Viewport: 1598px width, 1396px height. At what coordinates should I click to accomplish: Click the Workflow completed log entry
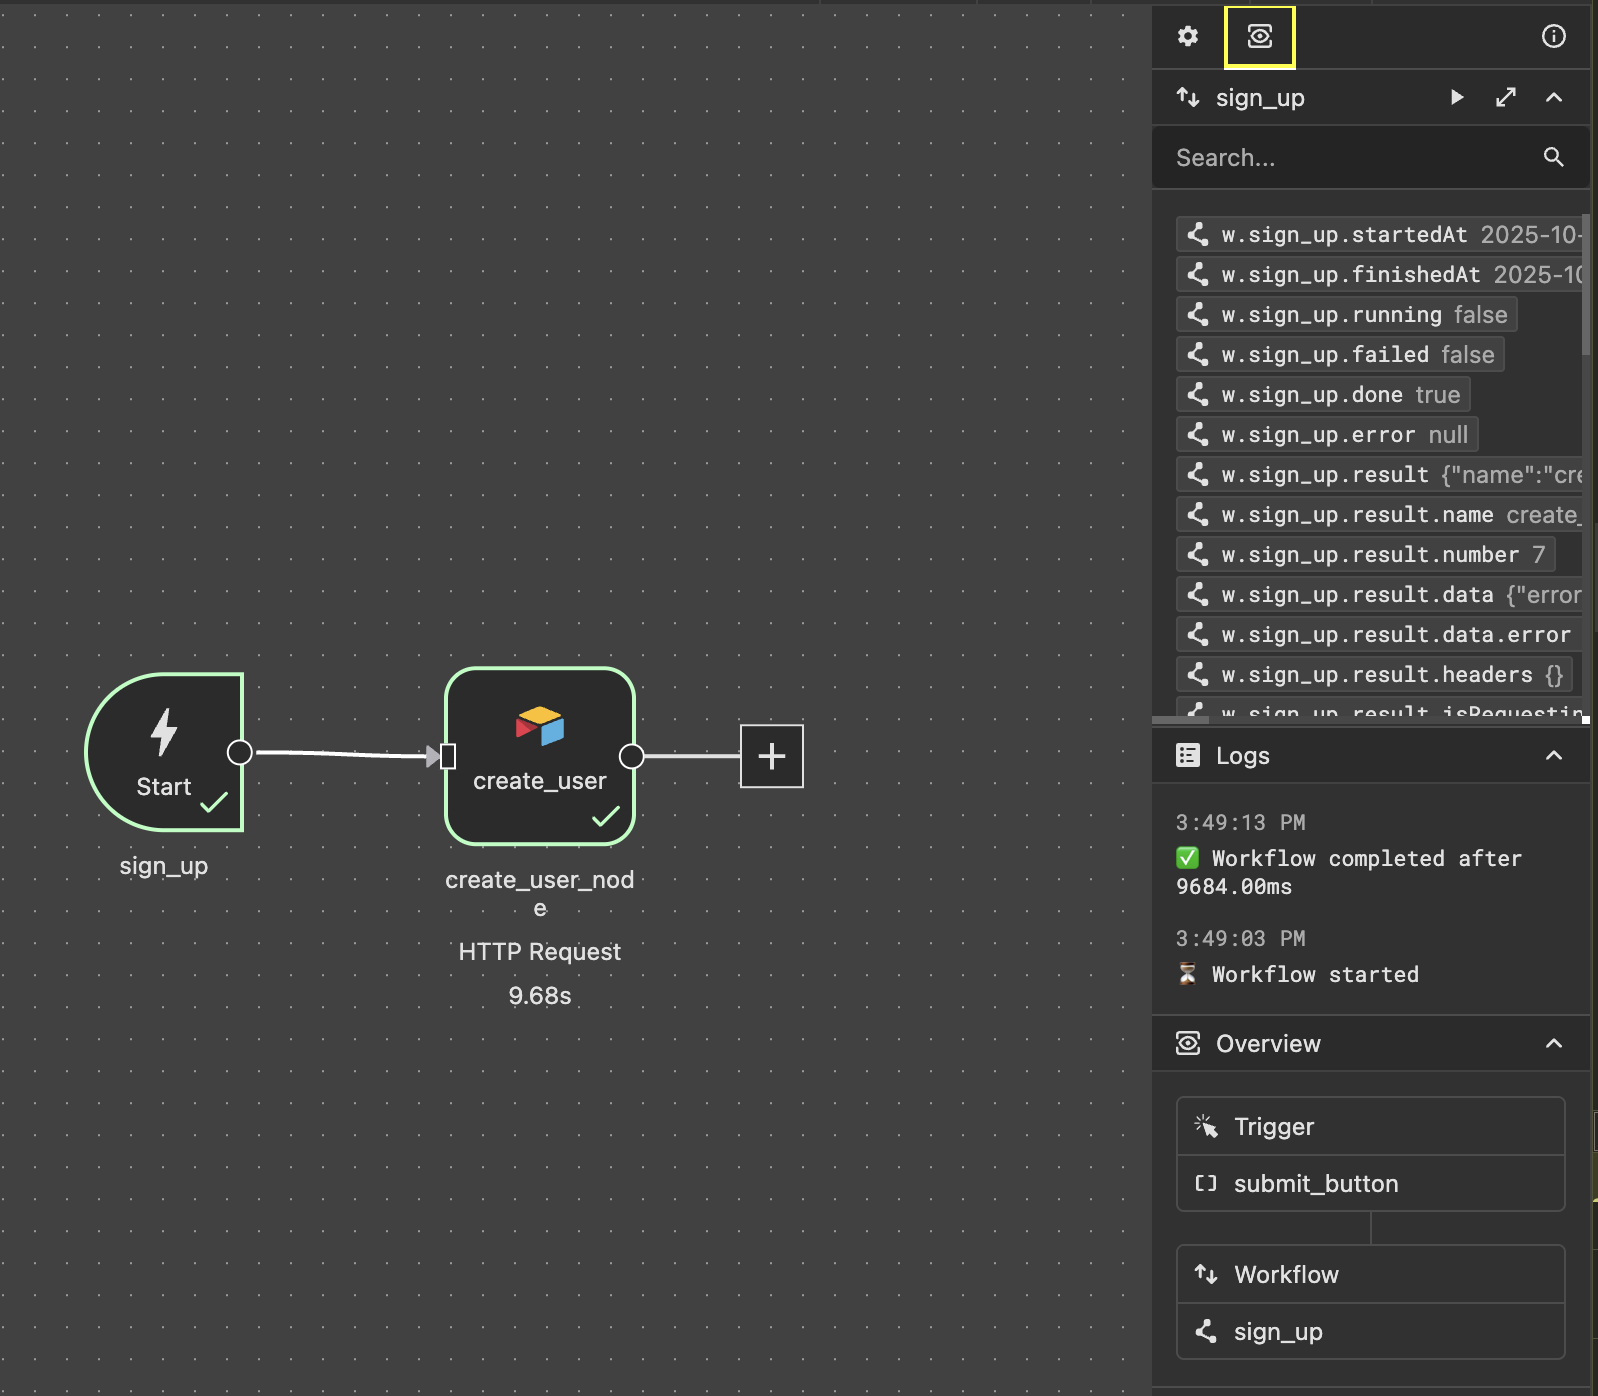(1350, 872)
